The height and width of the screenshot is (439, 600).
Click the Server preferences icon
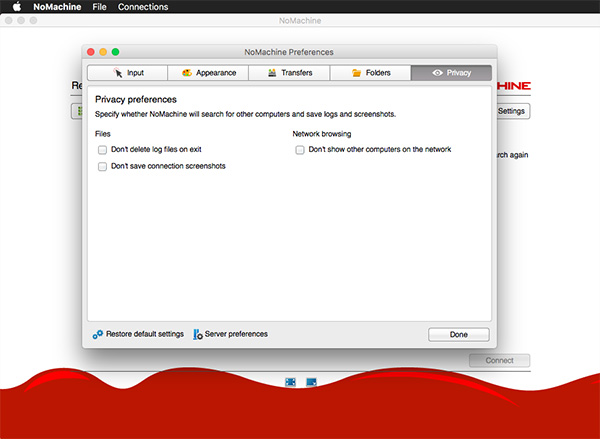click(197, 335)
